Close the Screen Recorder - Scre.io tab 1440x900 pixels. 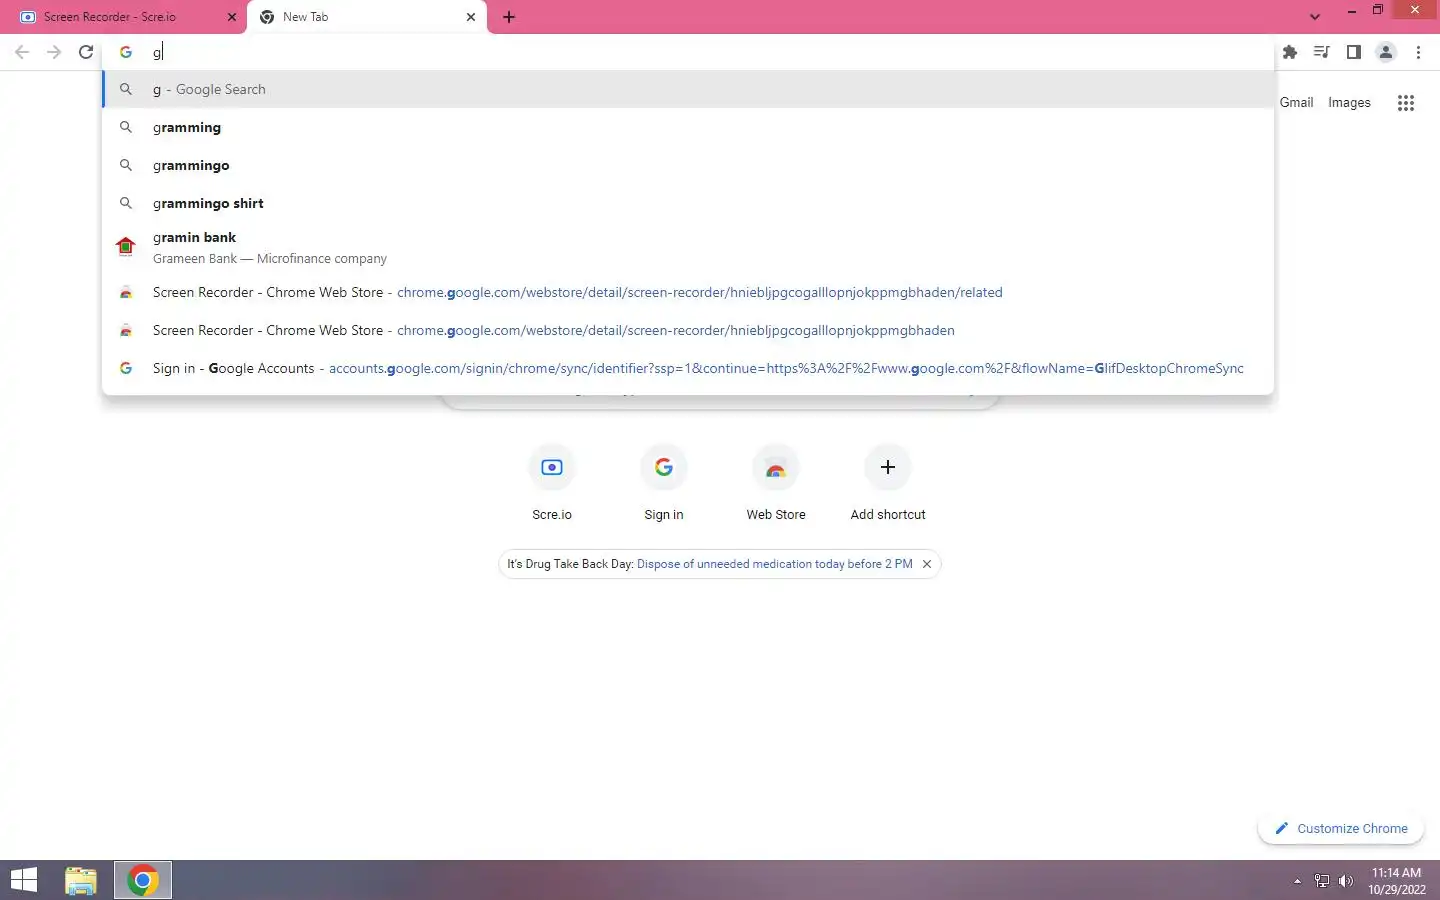232,17
